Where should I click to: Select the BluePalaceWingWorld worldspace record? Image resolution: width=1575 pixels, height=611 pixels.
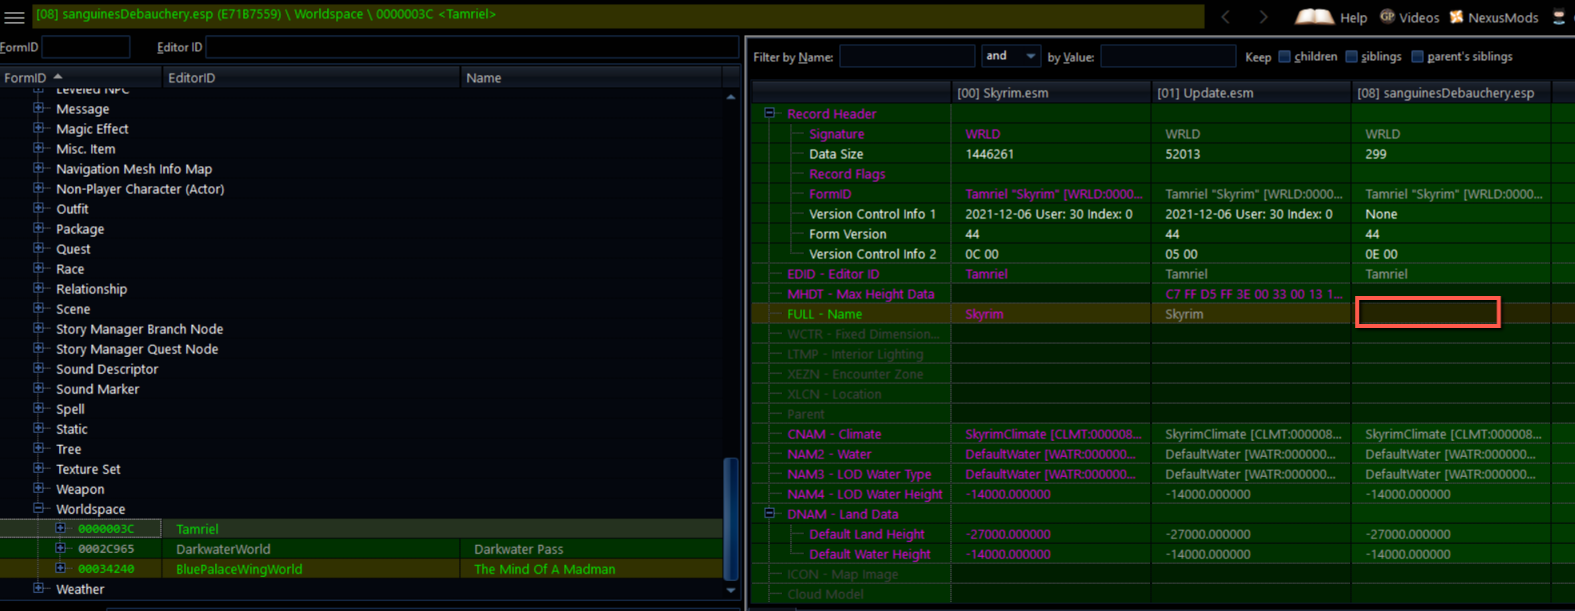239,569
